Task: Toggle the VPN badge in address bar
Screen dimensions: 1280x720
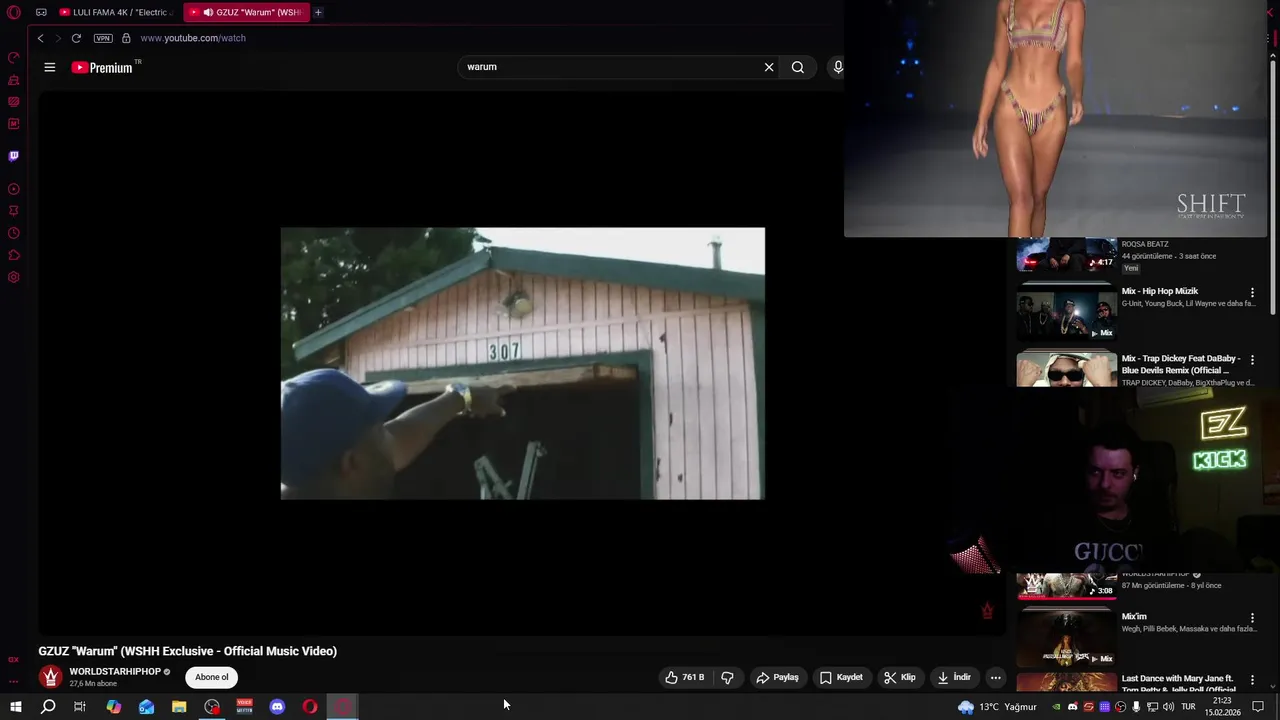Action: pyautogui.click(x=103, y=38)
